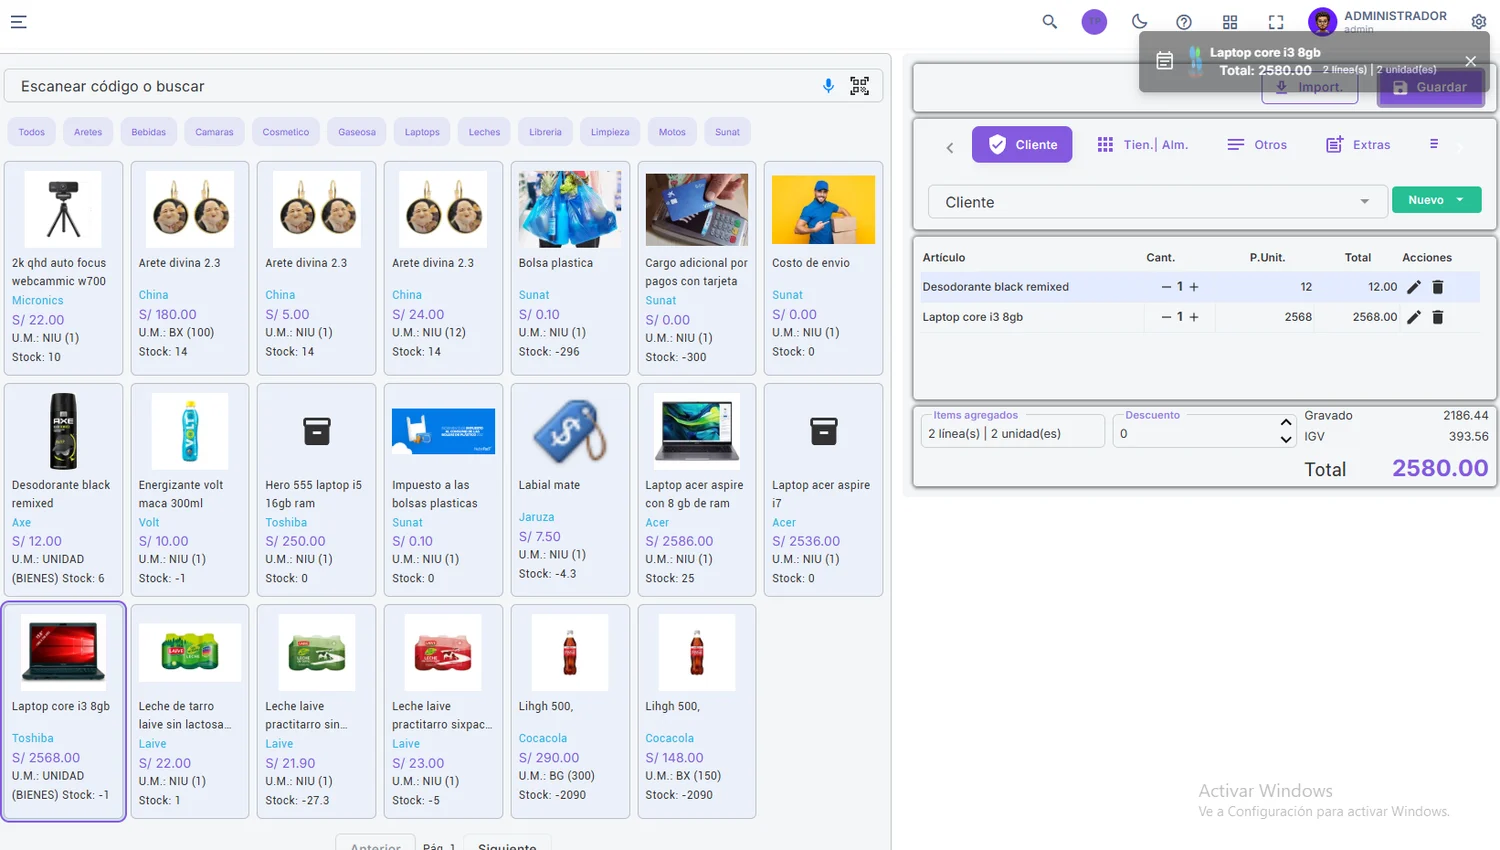1500x850 pixels.
Task: Click the purple circle icon in header
Action: click(1094, 21)
